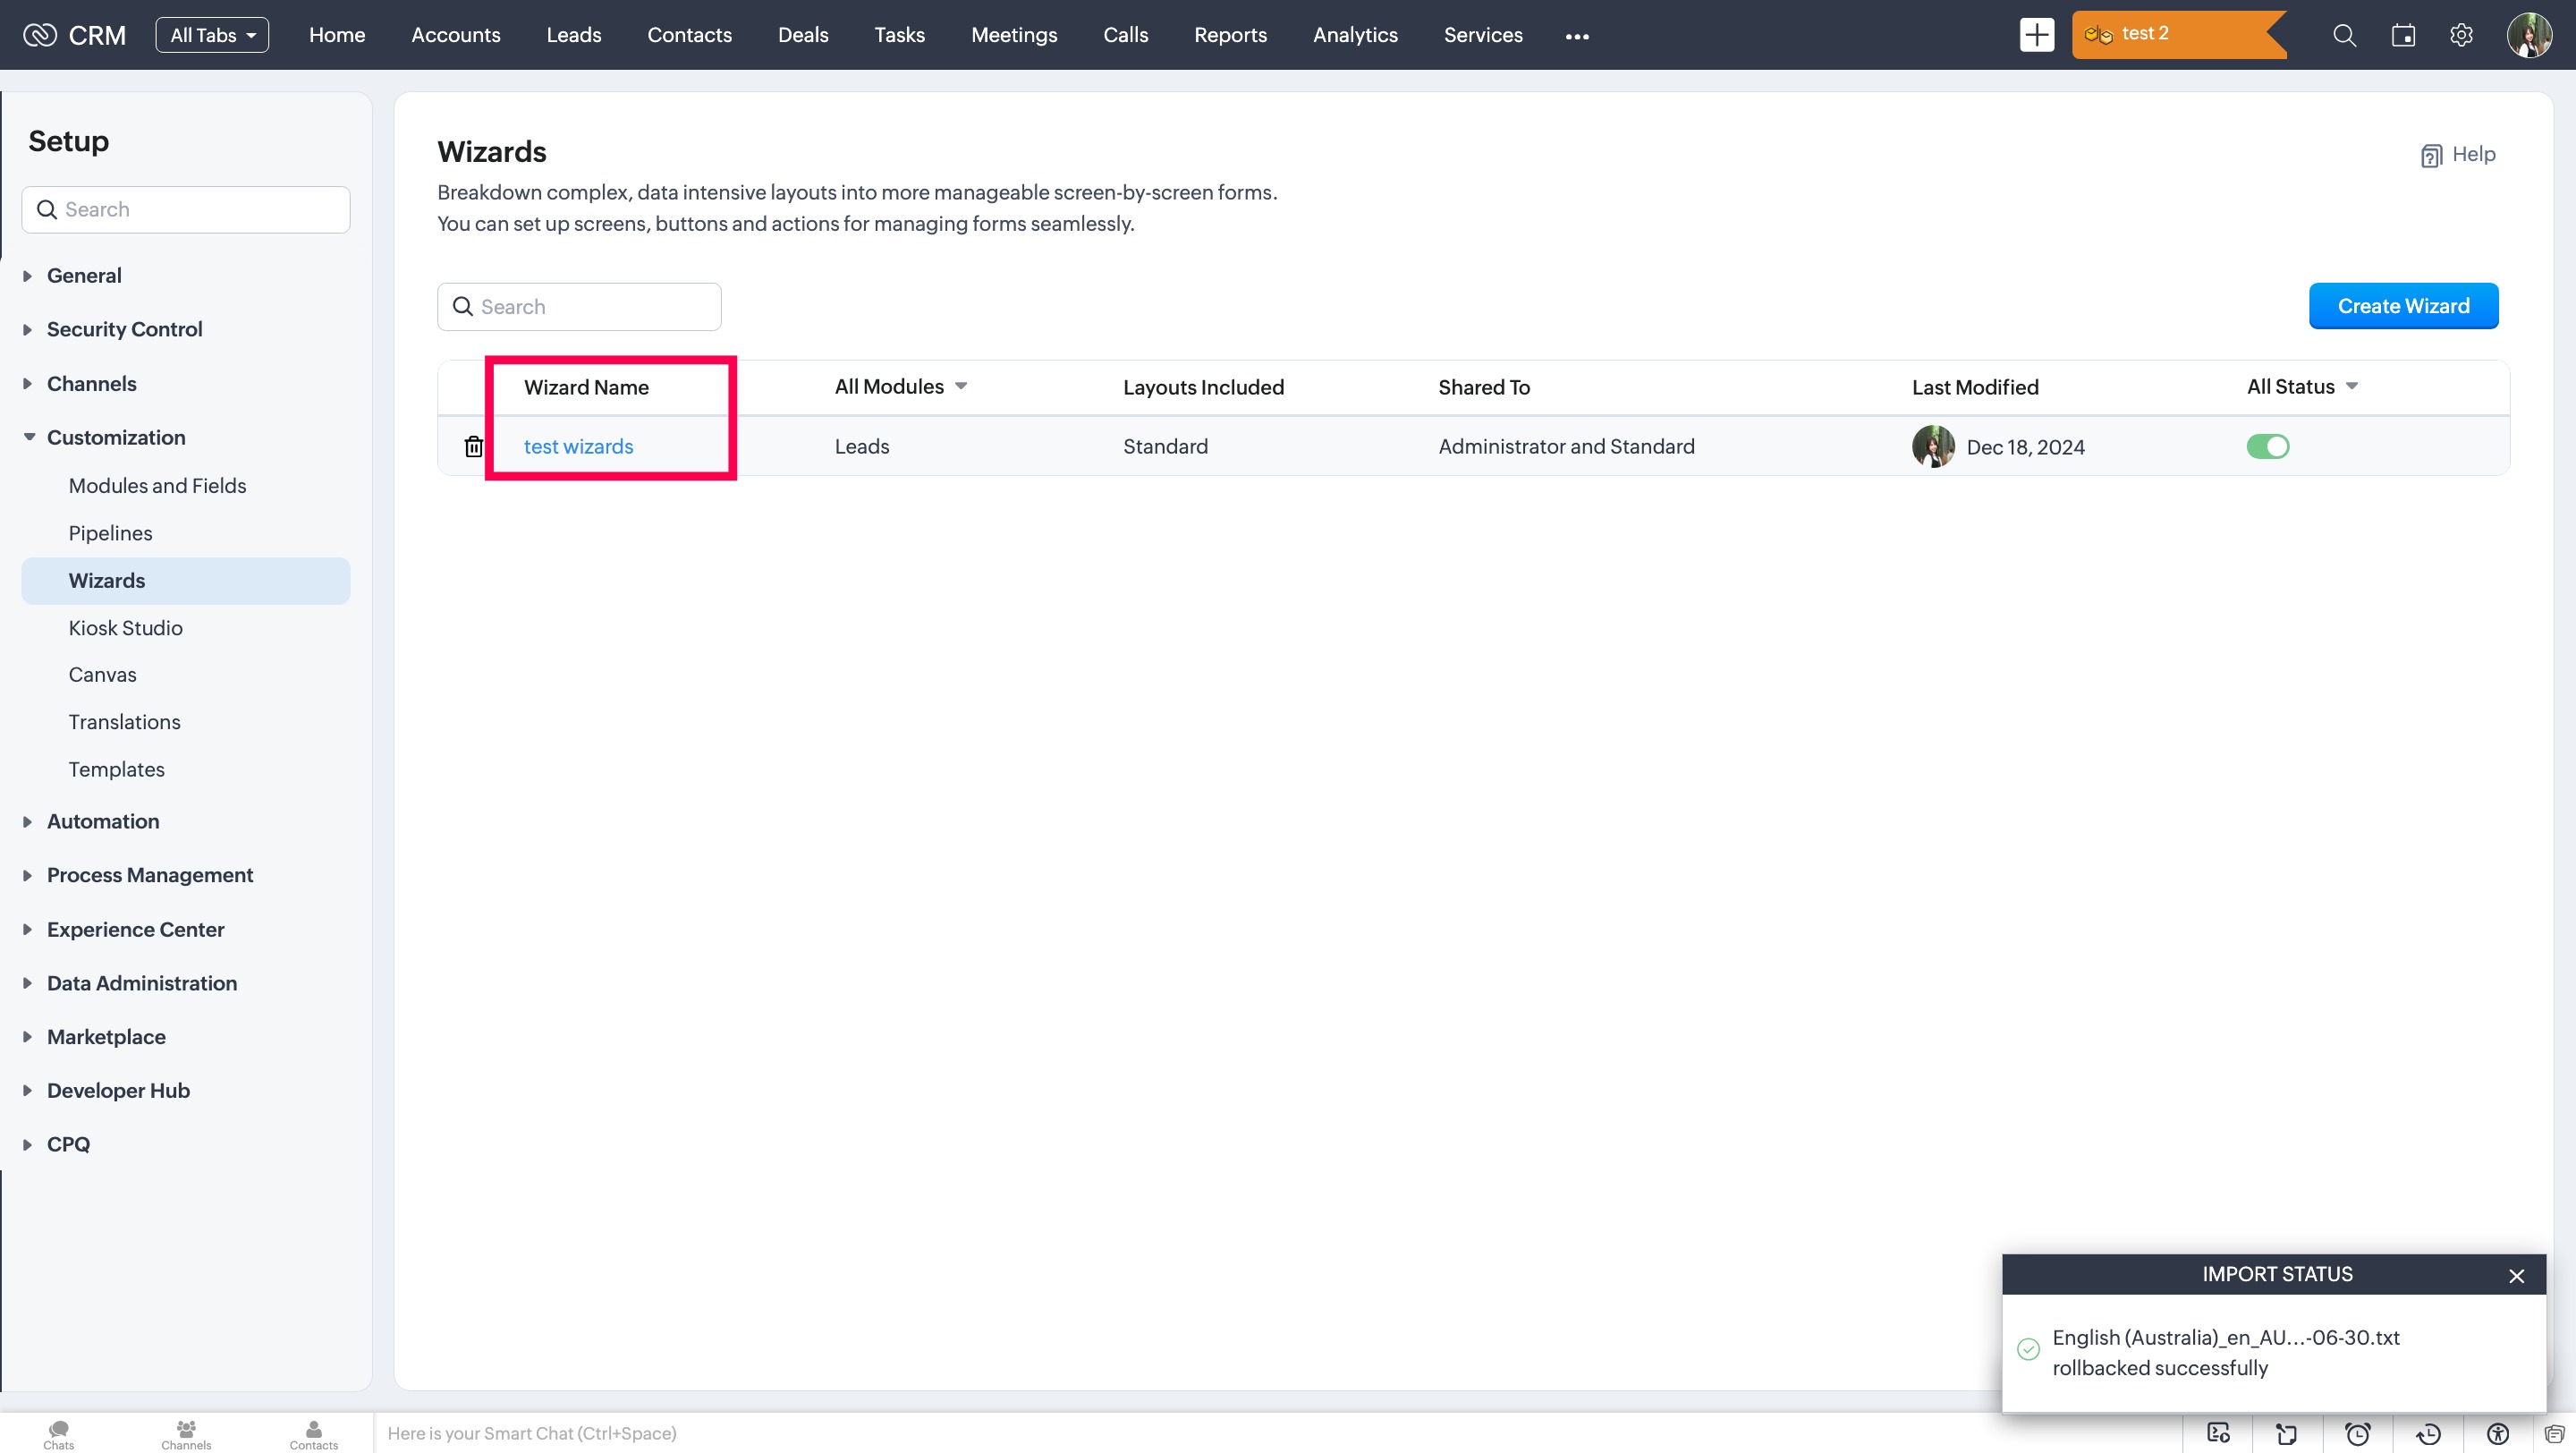Open the setup gear icon
This screenshot has height=1453, width=2576.
[2461, 36]
